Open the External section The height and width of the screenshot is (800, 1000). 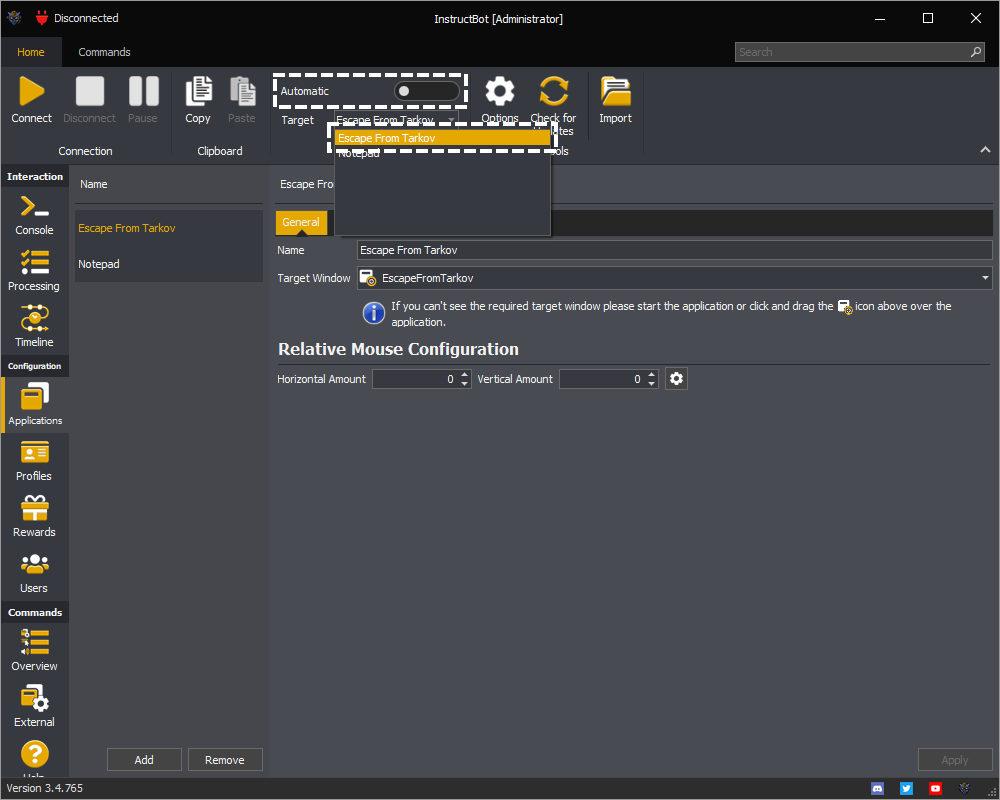(34, 707)
